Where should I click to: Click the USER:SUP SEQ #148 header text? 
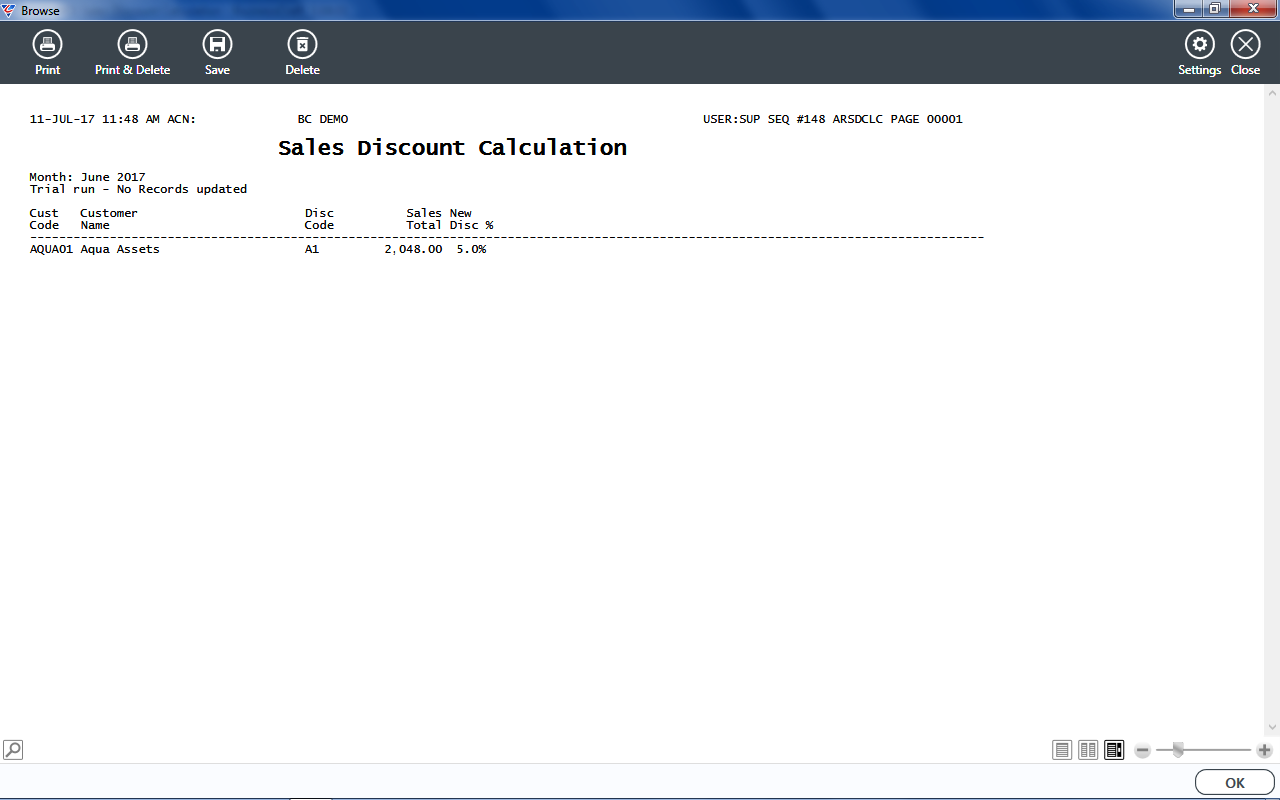tap(765, 119)
